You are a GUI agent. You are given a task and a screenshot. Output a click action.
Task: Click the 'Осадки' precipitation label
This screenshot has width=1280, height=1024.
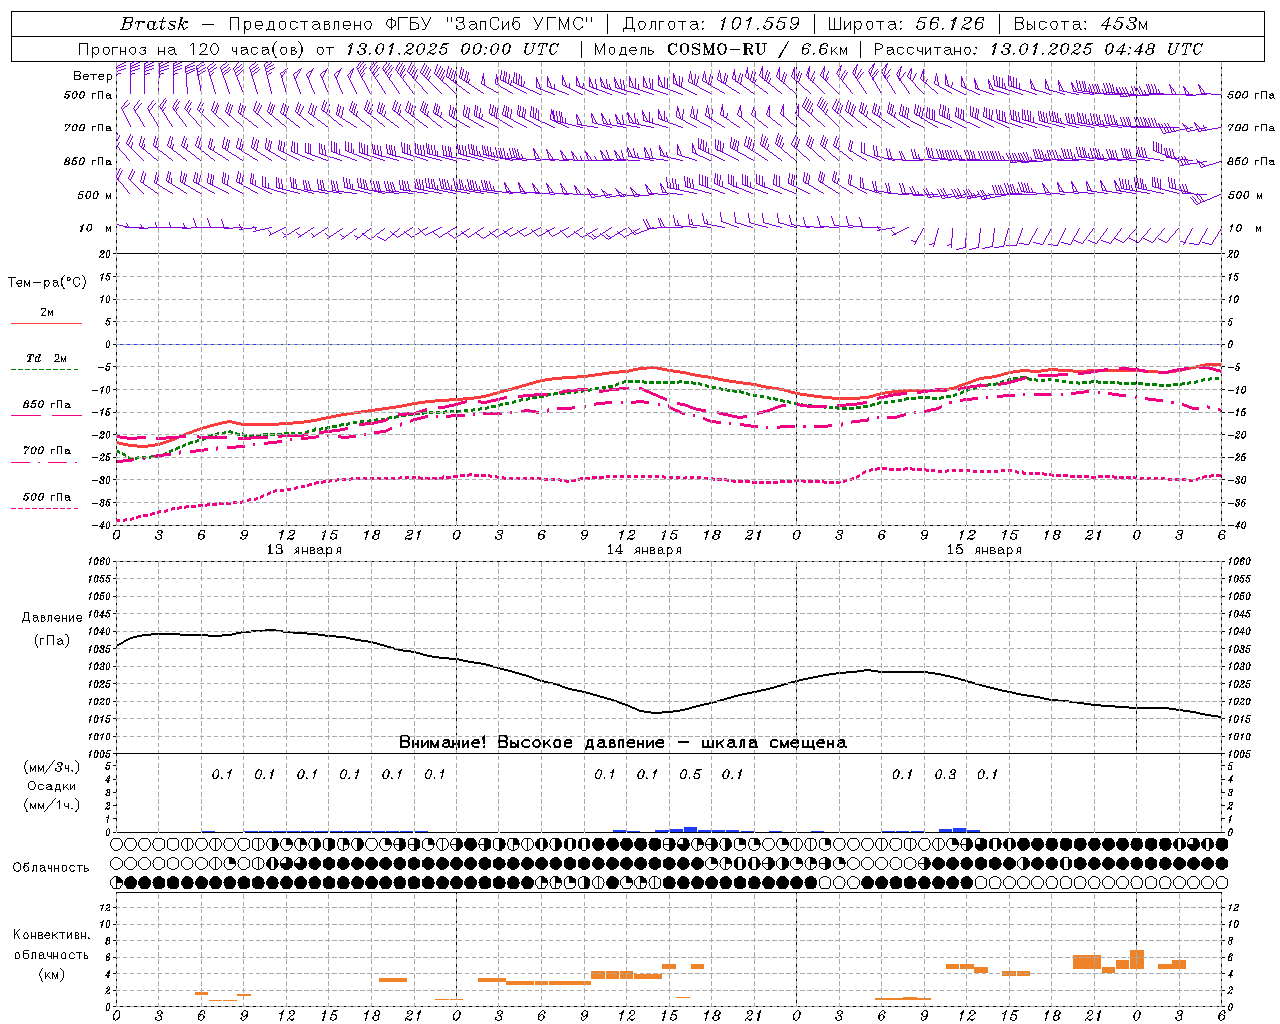[x=52, y=786]
